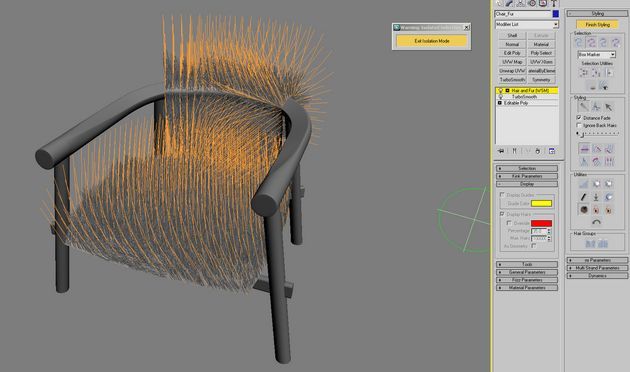630x372 pixels.
Task: Choose the Puff Roots brush mode icon
Action: [609, 149]
